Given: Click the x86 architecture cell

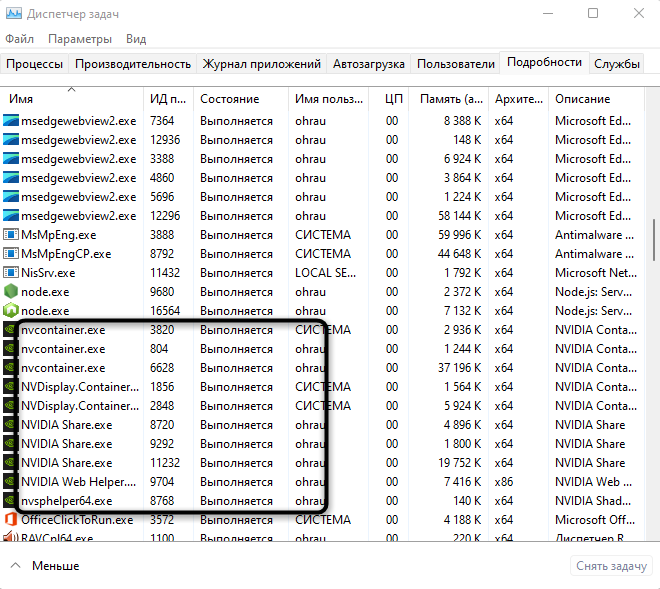Looking at the screenshot, I should 504,482.
